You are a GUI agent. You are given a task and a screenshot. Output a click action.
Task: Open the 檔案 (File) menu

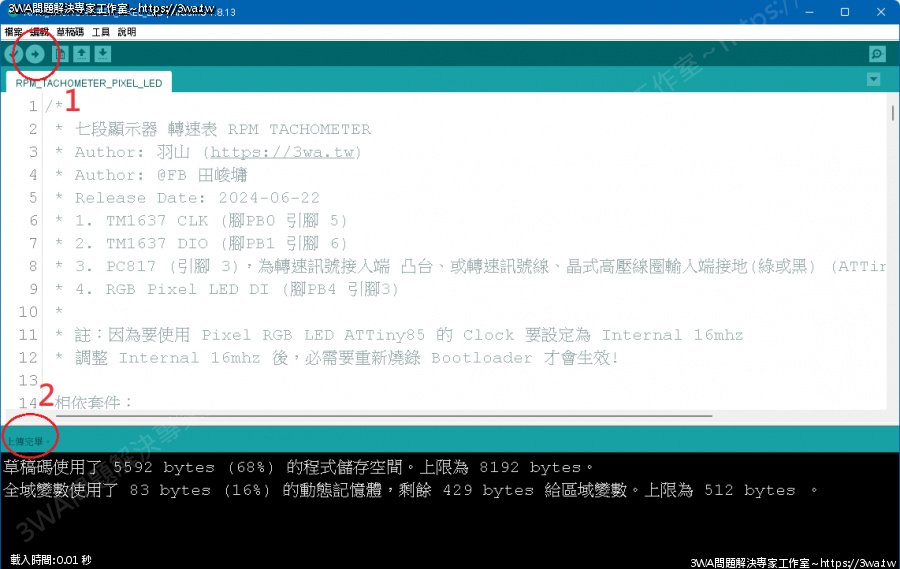point(13,32)
